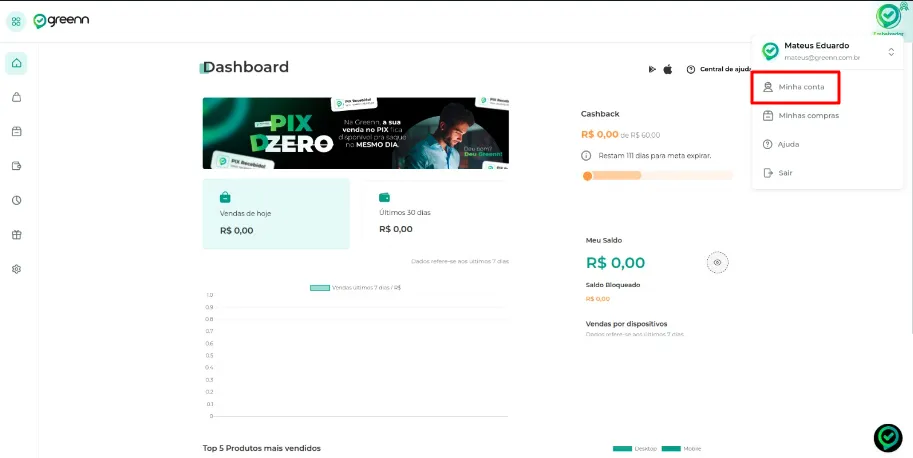Open the wallet icon in left sidebar

[x=16, y=166]
